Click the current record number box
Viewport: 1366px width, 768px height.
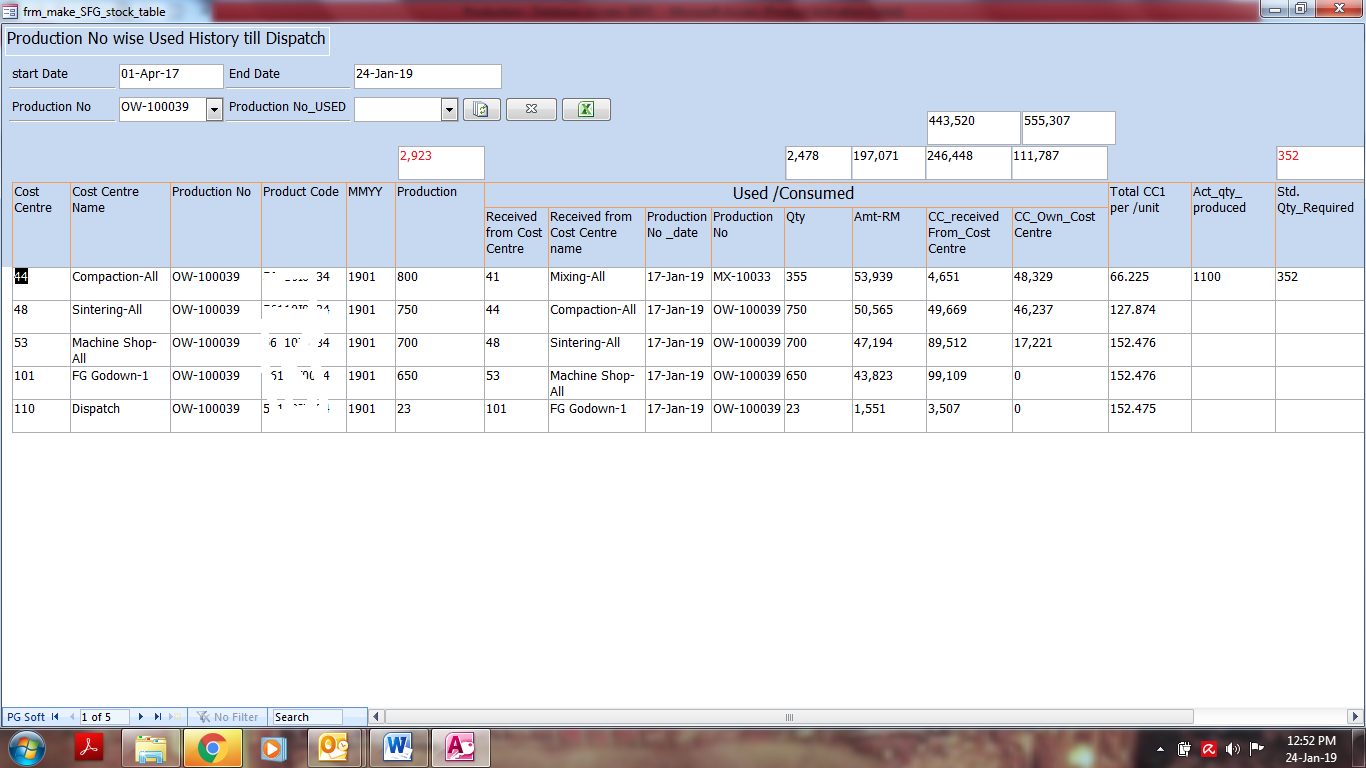[103, 717]
